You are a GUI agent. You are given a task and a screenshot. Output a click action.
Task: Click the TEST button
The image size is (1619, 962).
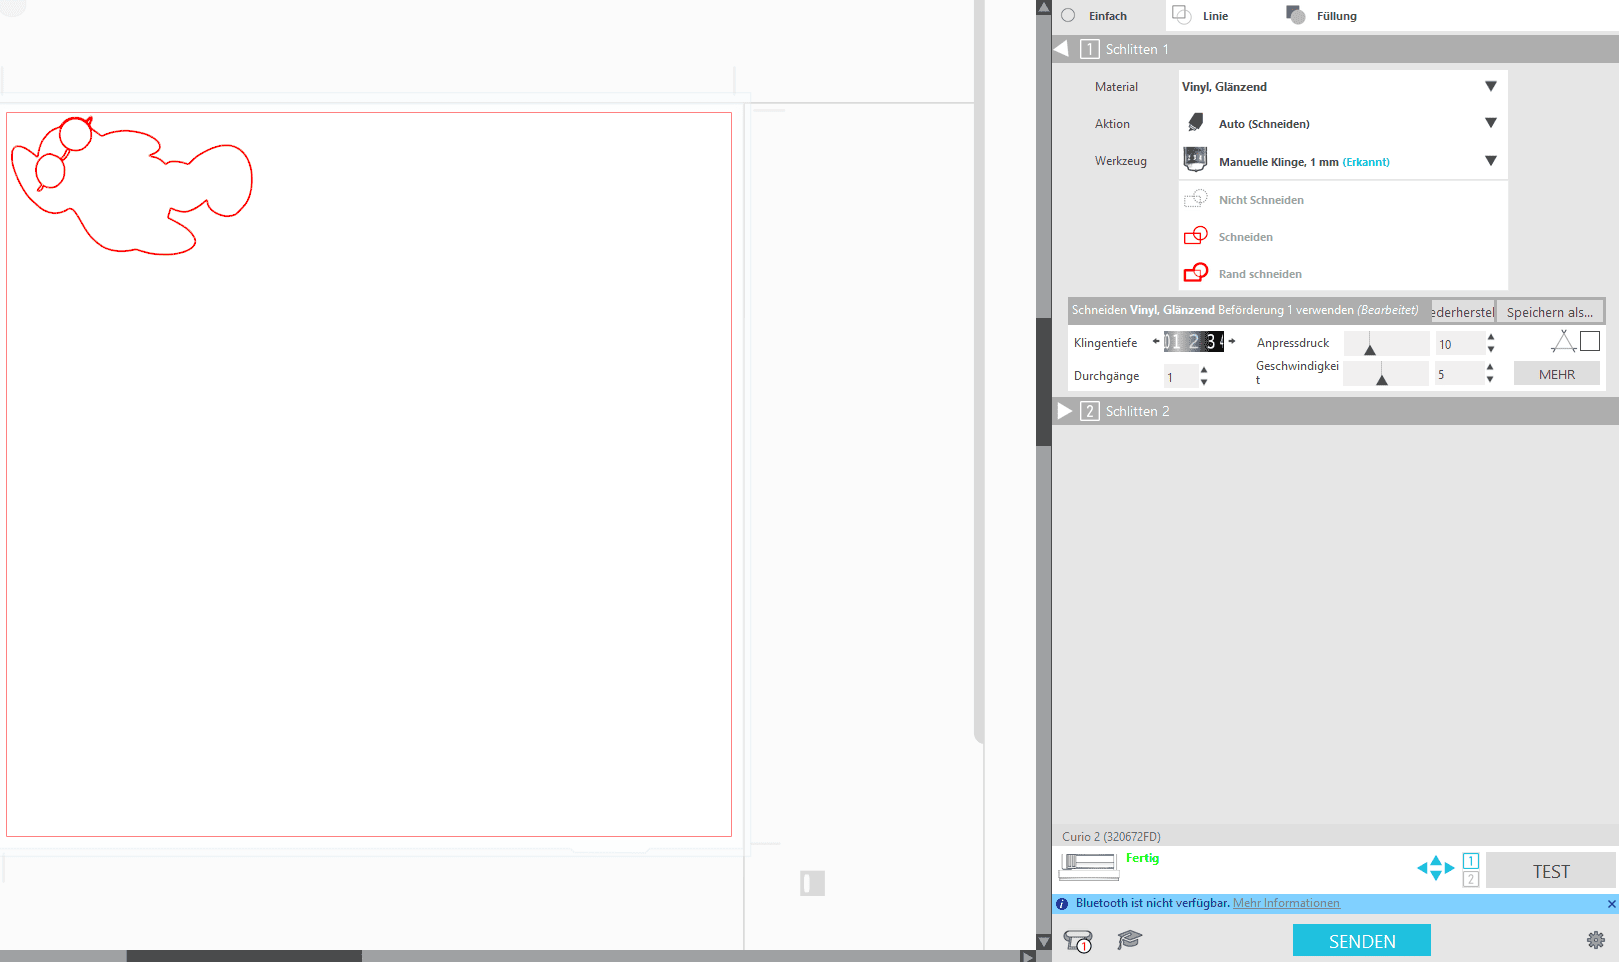1551,871
